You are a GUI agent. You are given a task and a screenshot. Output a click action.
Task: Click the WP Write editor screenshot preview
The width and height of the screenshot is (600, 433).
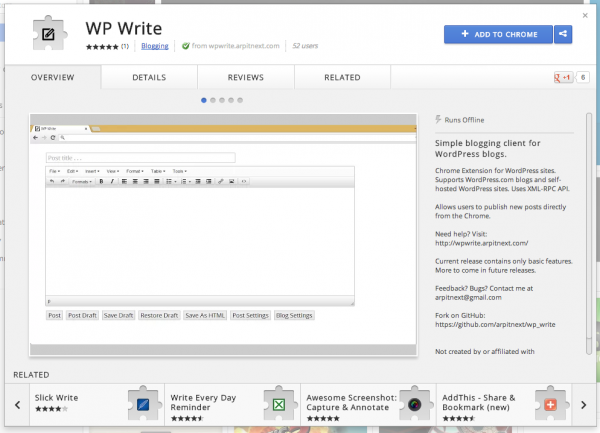pos(223,234)
